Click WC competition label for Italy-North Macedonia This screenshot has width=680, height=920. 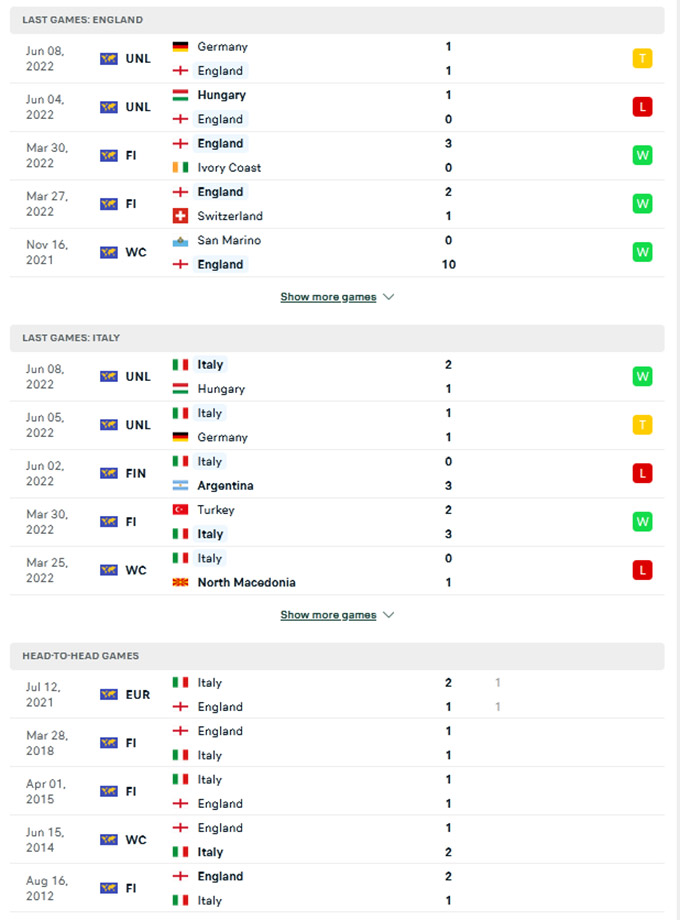click(136, 570)
